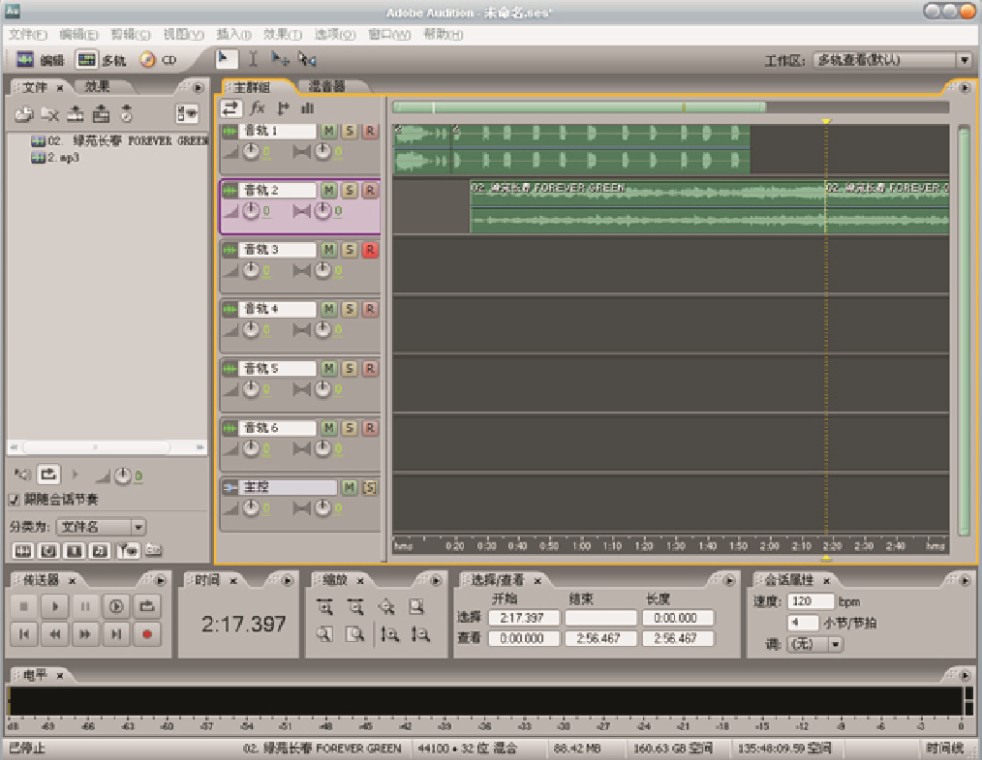Screen dimensions: 982x760
Task: Switch to 编辑 edit view
Action: click(41, 60)
